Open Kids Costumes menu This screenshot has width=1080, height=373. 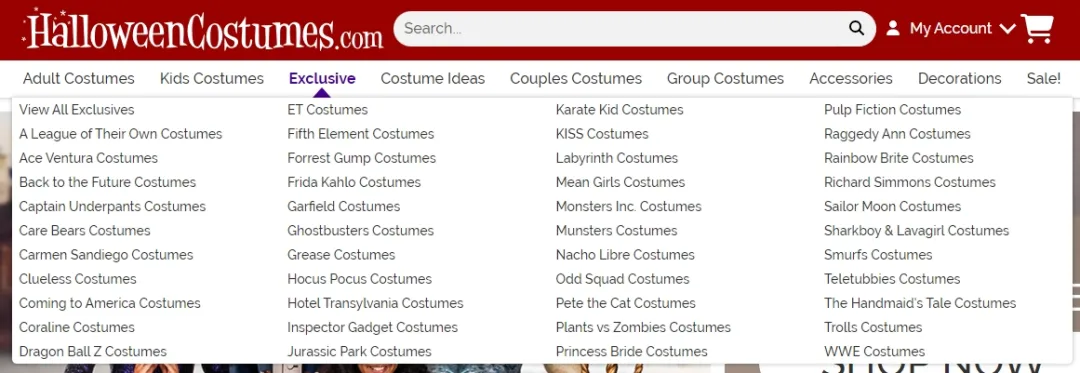point(211,78)
